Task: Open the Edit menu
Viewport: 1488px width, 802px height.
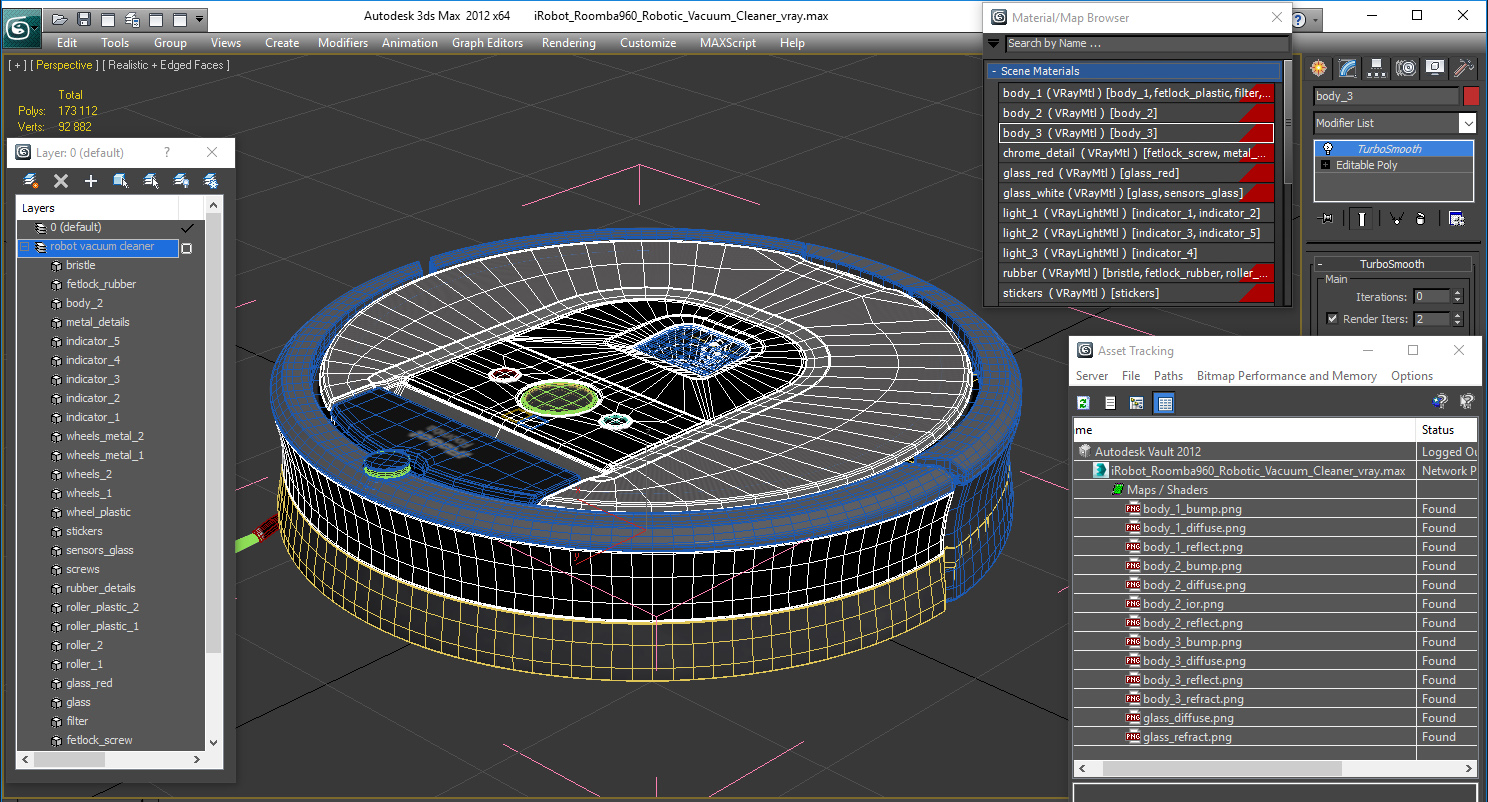Action: coord(67,43)
